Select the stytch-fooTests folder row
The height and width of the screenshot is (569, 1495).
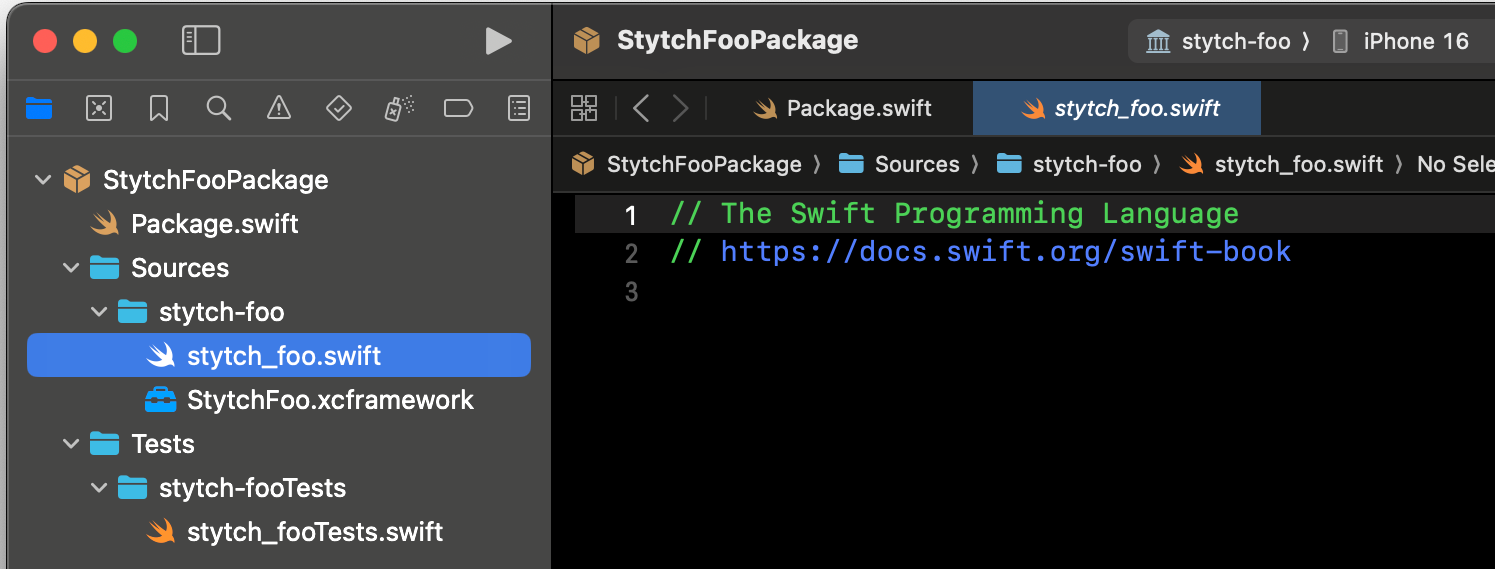279,488
